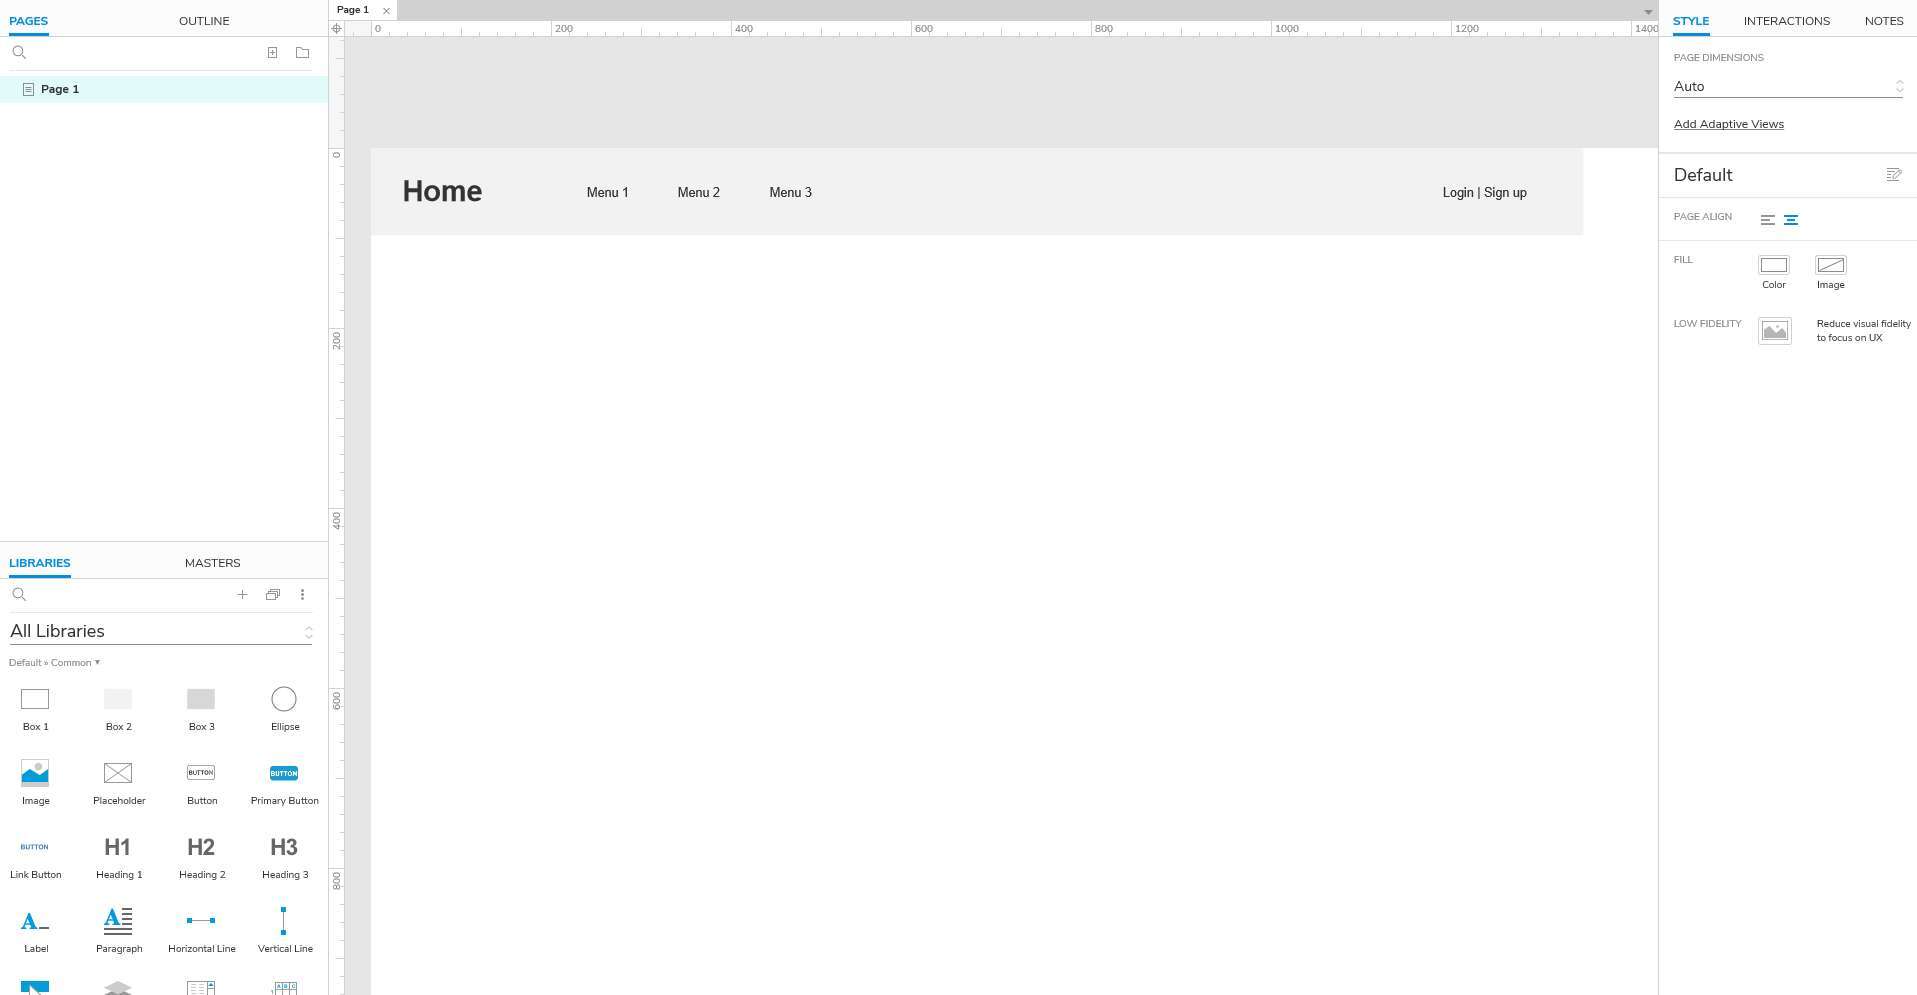The height and width of the screenshot is (995, 1917).
Task: Select the Button widget
Action: [201, 784]
